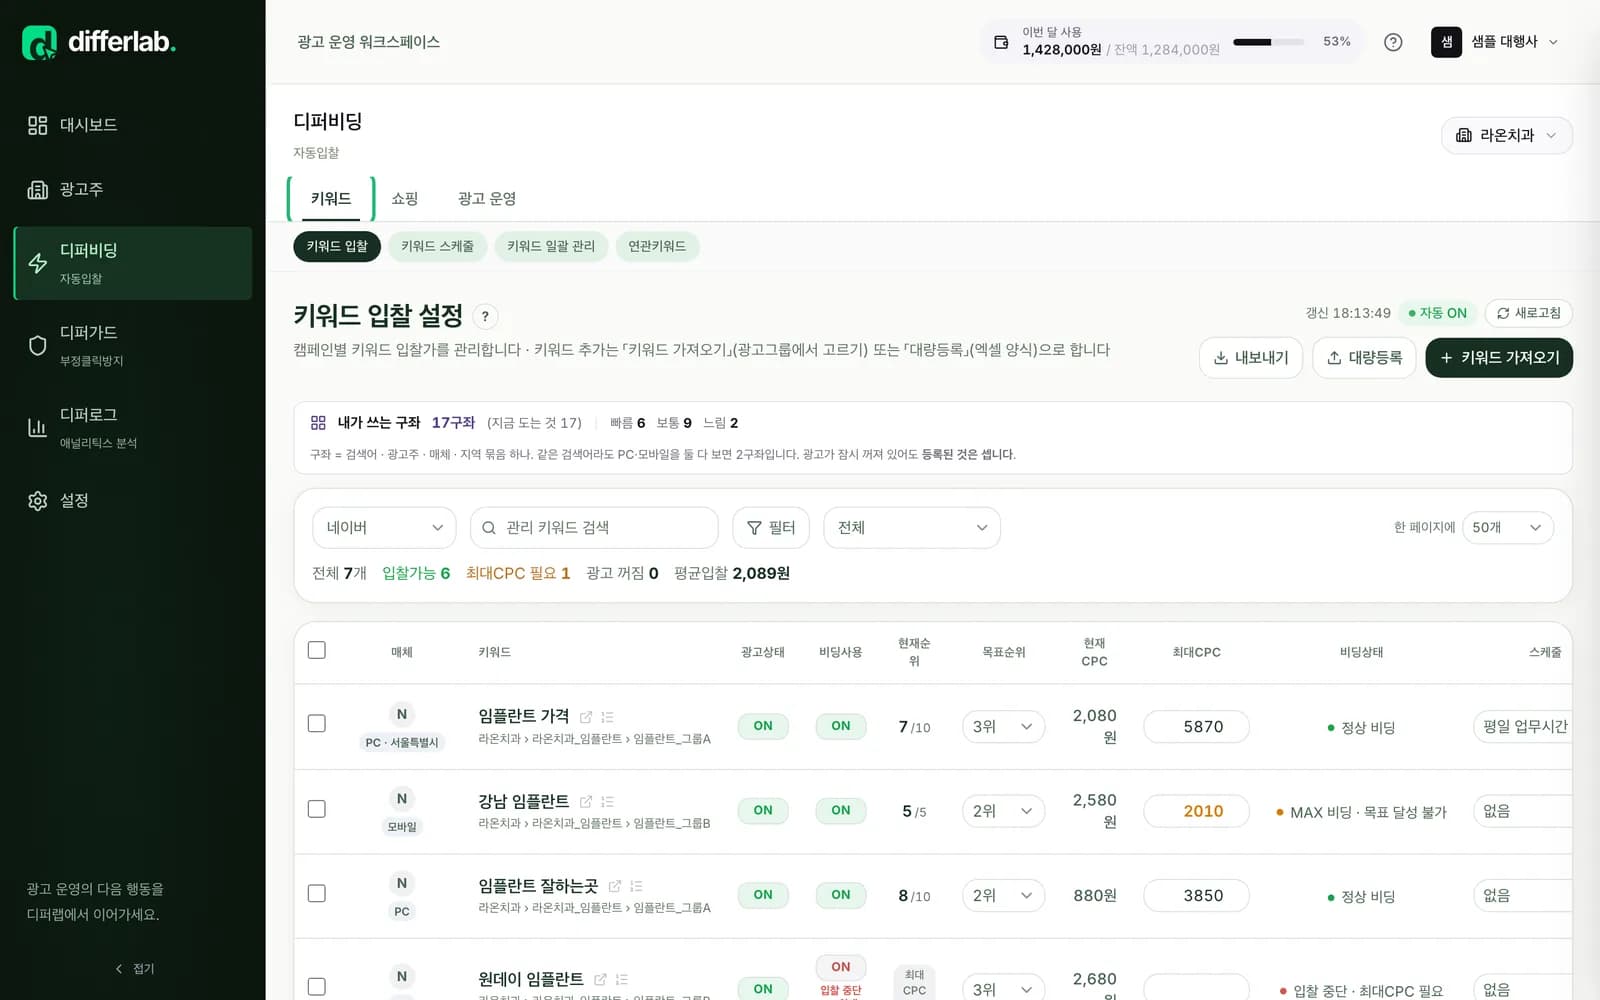Open the 네이버 media dropdown

tap(384, 528)
